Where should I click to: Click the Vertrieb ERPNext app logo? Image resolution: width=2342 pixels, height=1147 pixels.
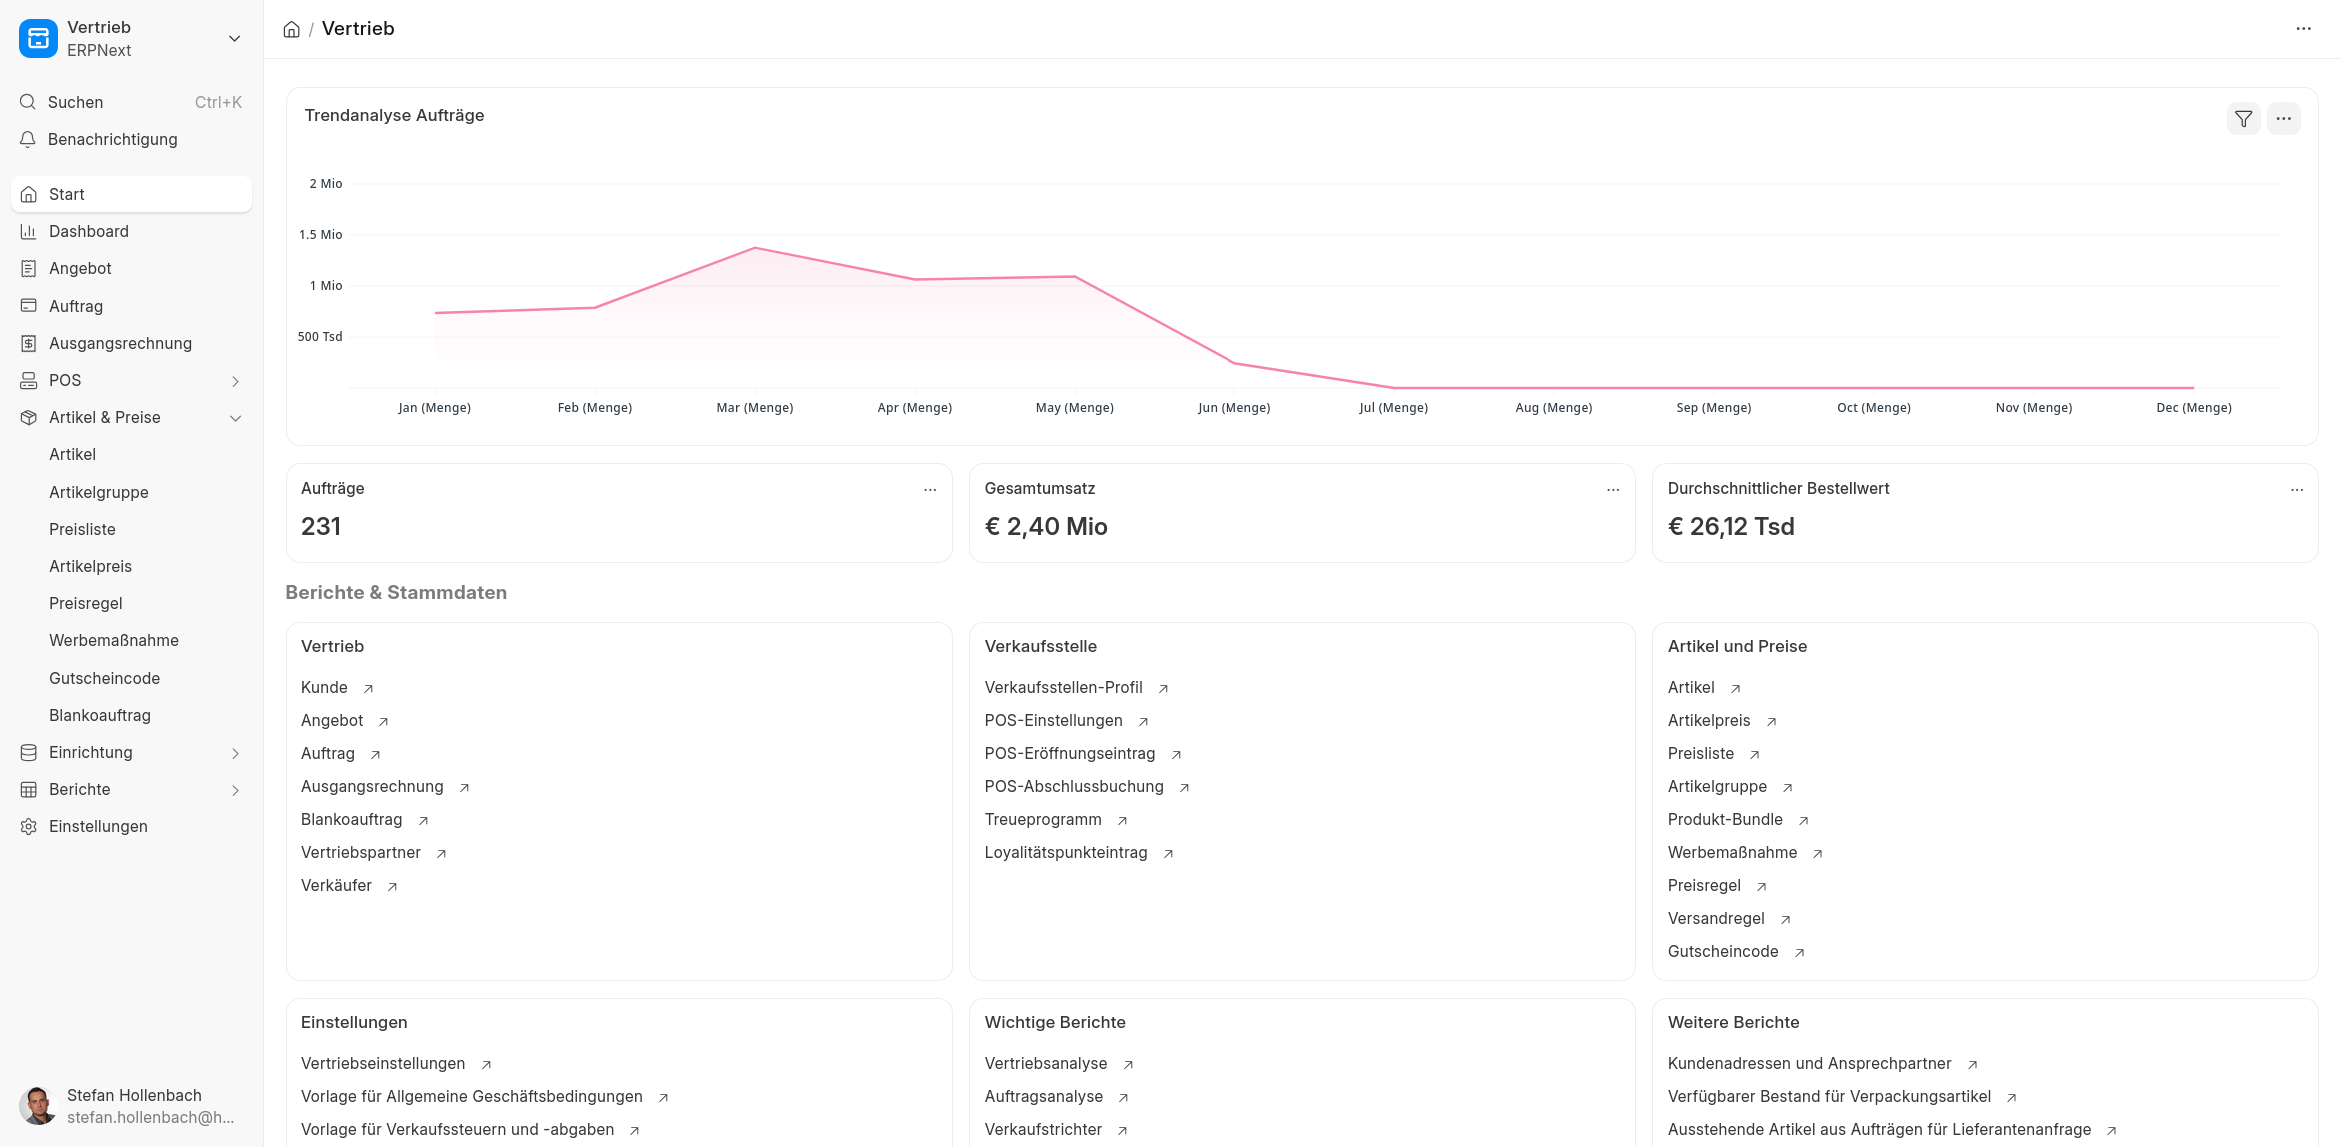[x=38, y=39]
